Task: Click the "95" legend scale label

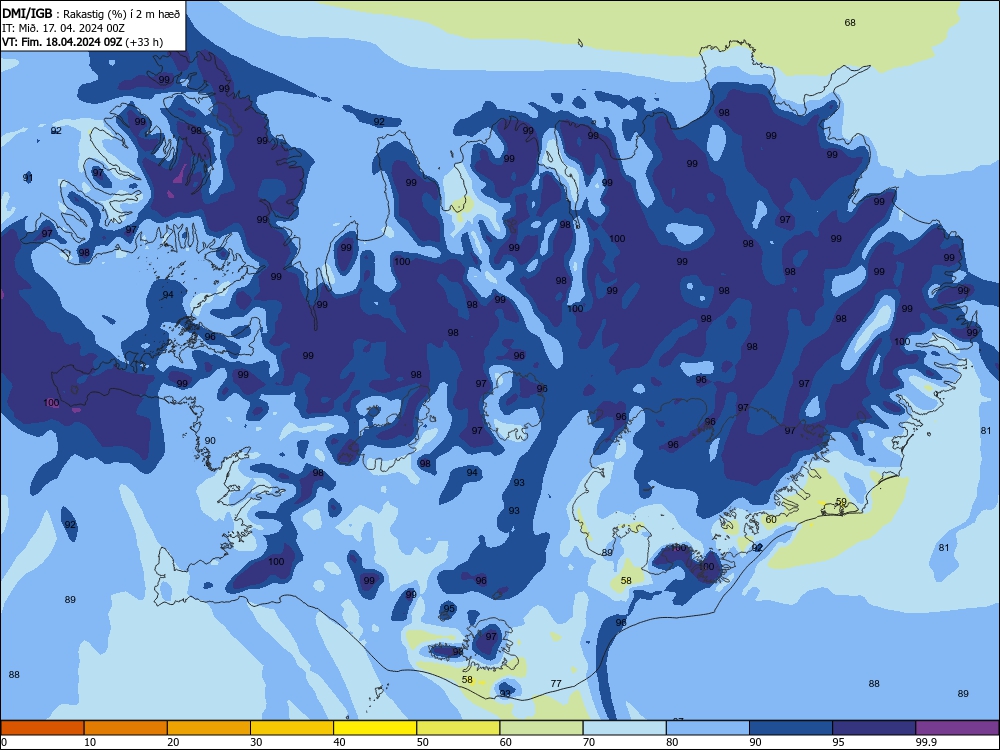Action: [x=838, y=742]
